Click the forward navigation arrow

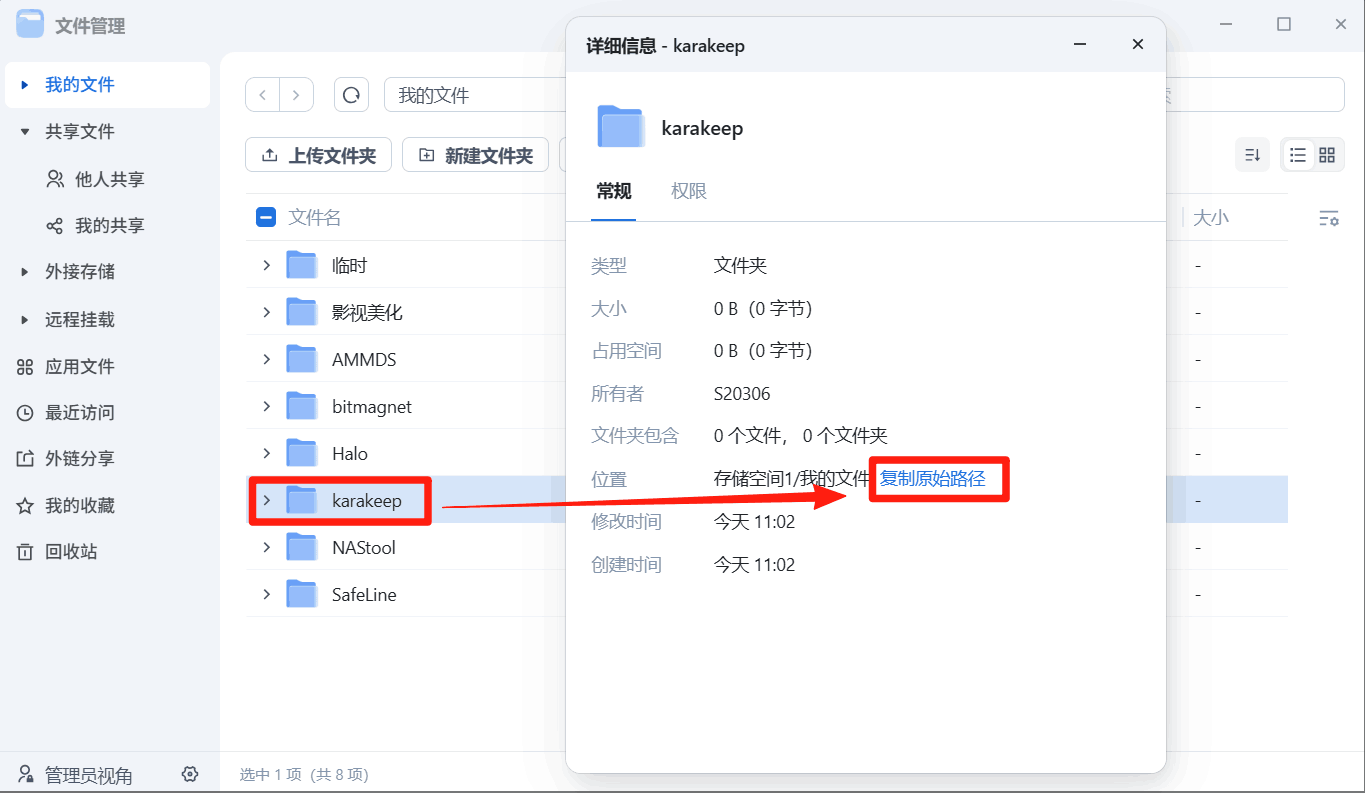[296, 95]
